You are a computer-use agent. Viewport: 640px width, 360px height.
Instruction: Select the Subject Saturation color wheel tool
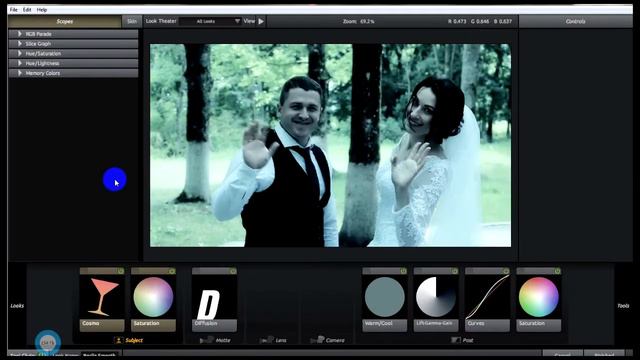pyautogui.click(x=153, y=297)
